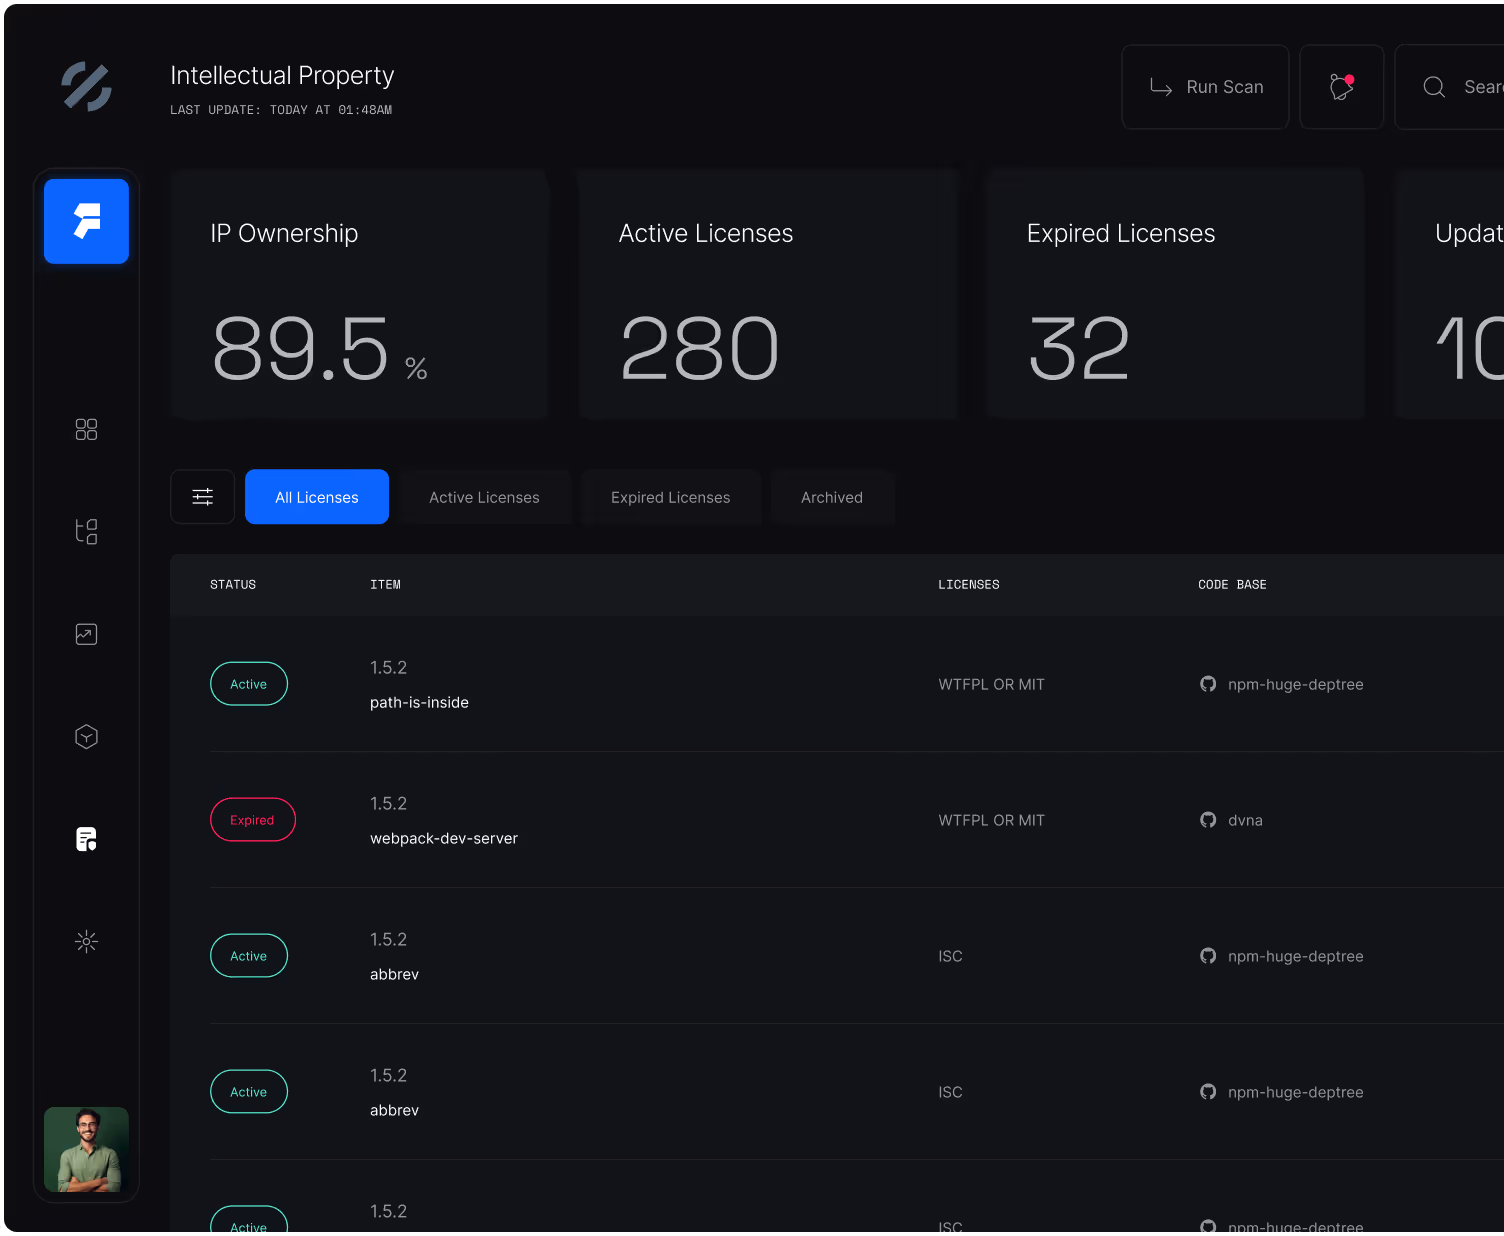Click the Last Update timestamp text
Viewport: 1504px width, 1236px height.
(281, 110)
